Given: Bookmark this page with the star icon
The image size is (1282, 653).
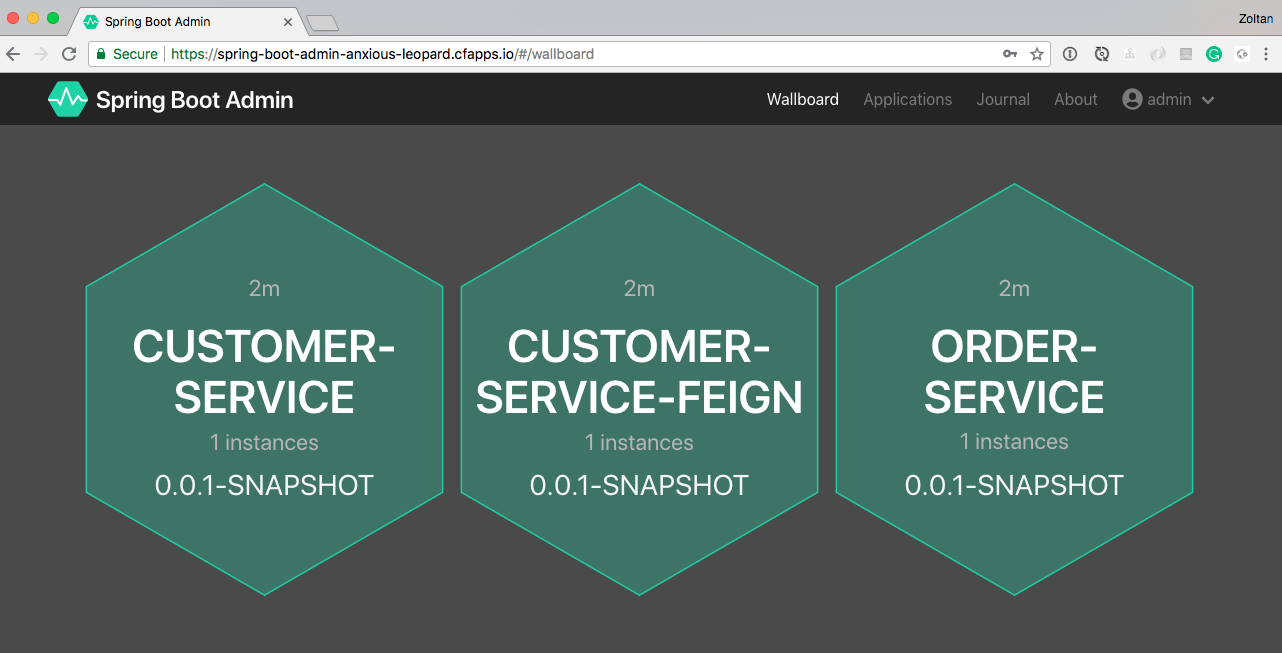Looking at the screenshot, I should click(1037, 54).
